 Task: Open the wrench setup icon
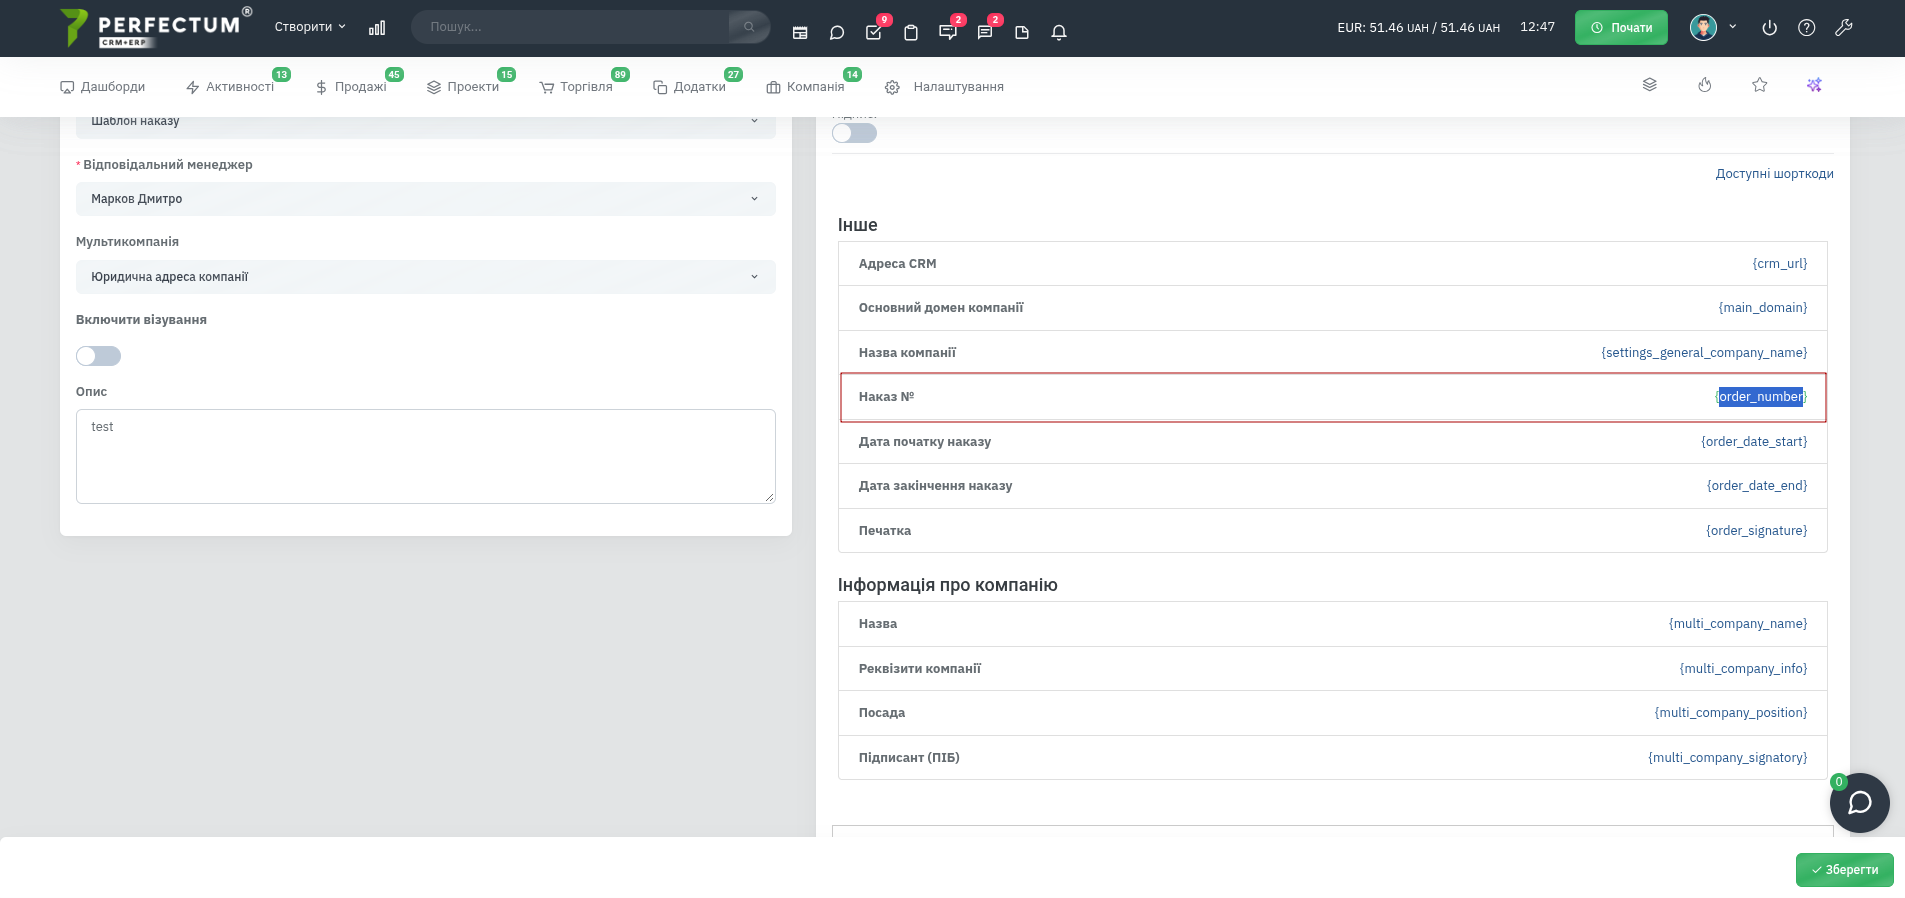tap(1844, 28)
